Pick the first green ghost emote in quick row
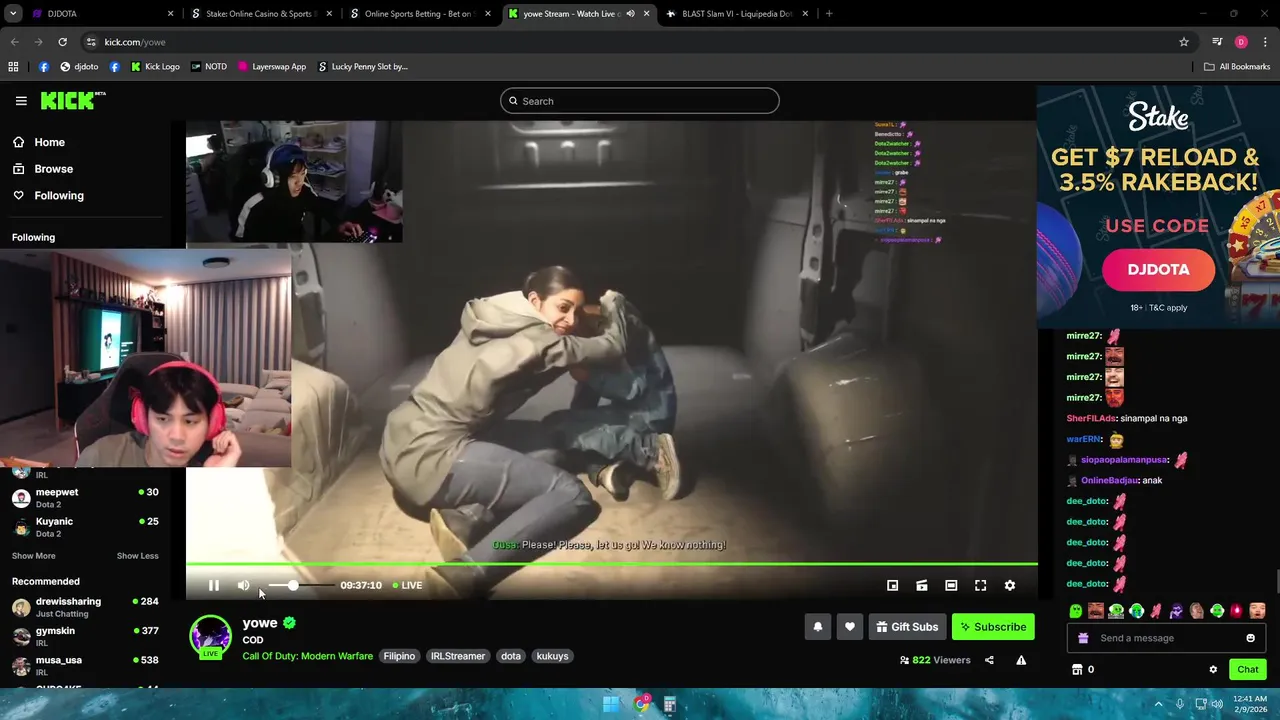 tap(1076, 611)
